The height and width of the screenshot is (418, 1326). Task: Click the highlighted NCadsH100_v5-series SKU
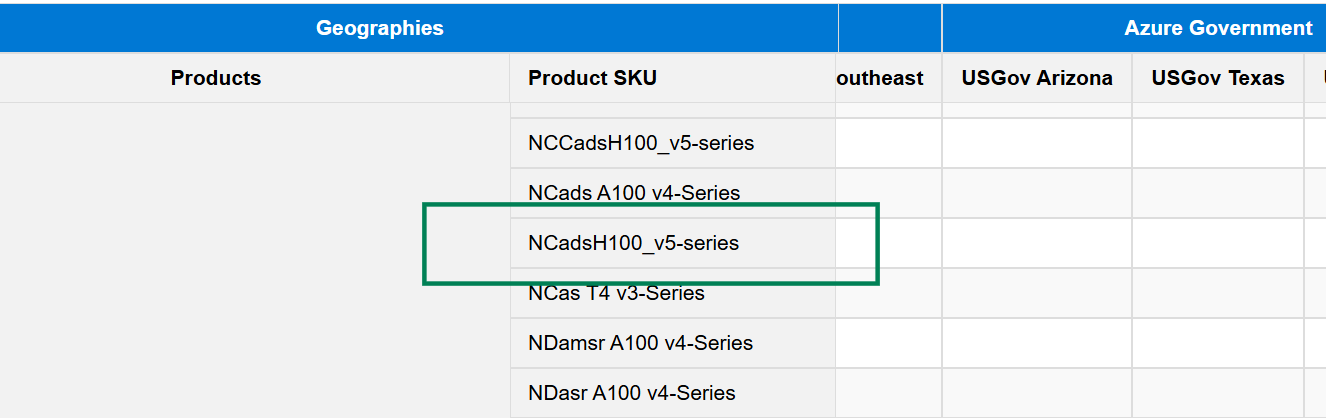tap(633, 243)
